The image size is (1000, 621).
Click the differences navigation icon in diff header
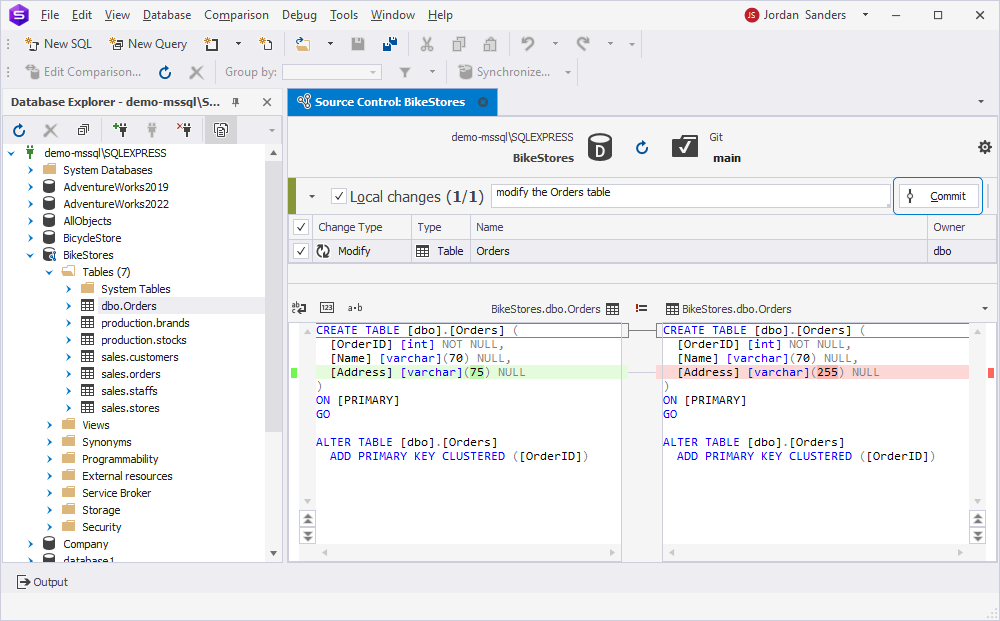point(641,309)
